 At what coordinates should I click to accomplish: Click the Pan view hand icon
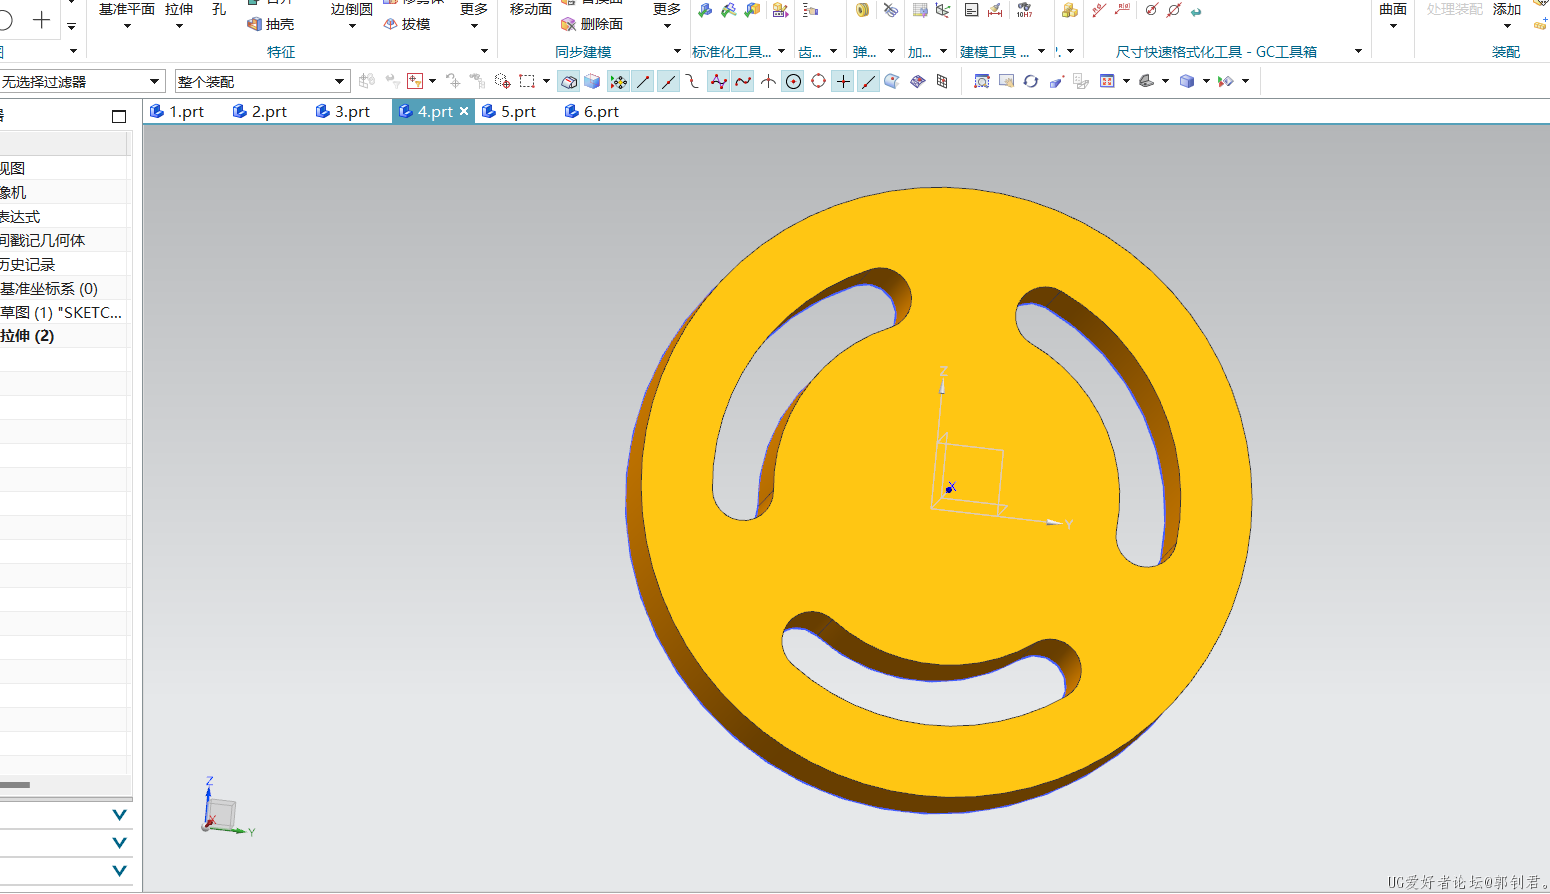1006,81
